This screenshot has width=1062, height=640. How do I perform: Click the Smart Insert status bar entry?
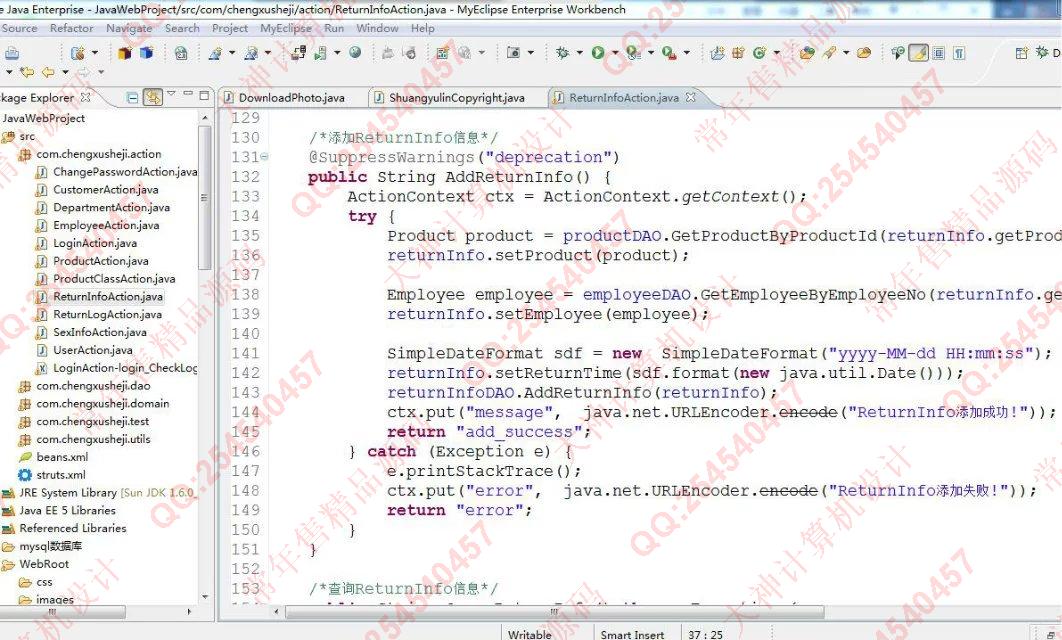click(x=633, y=635)
